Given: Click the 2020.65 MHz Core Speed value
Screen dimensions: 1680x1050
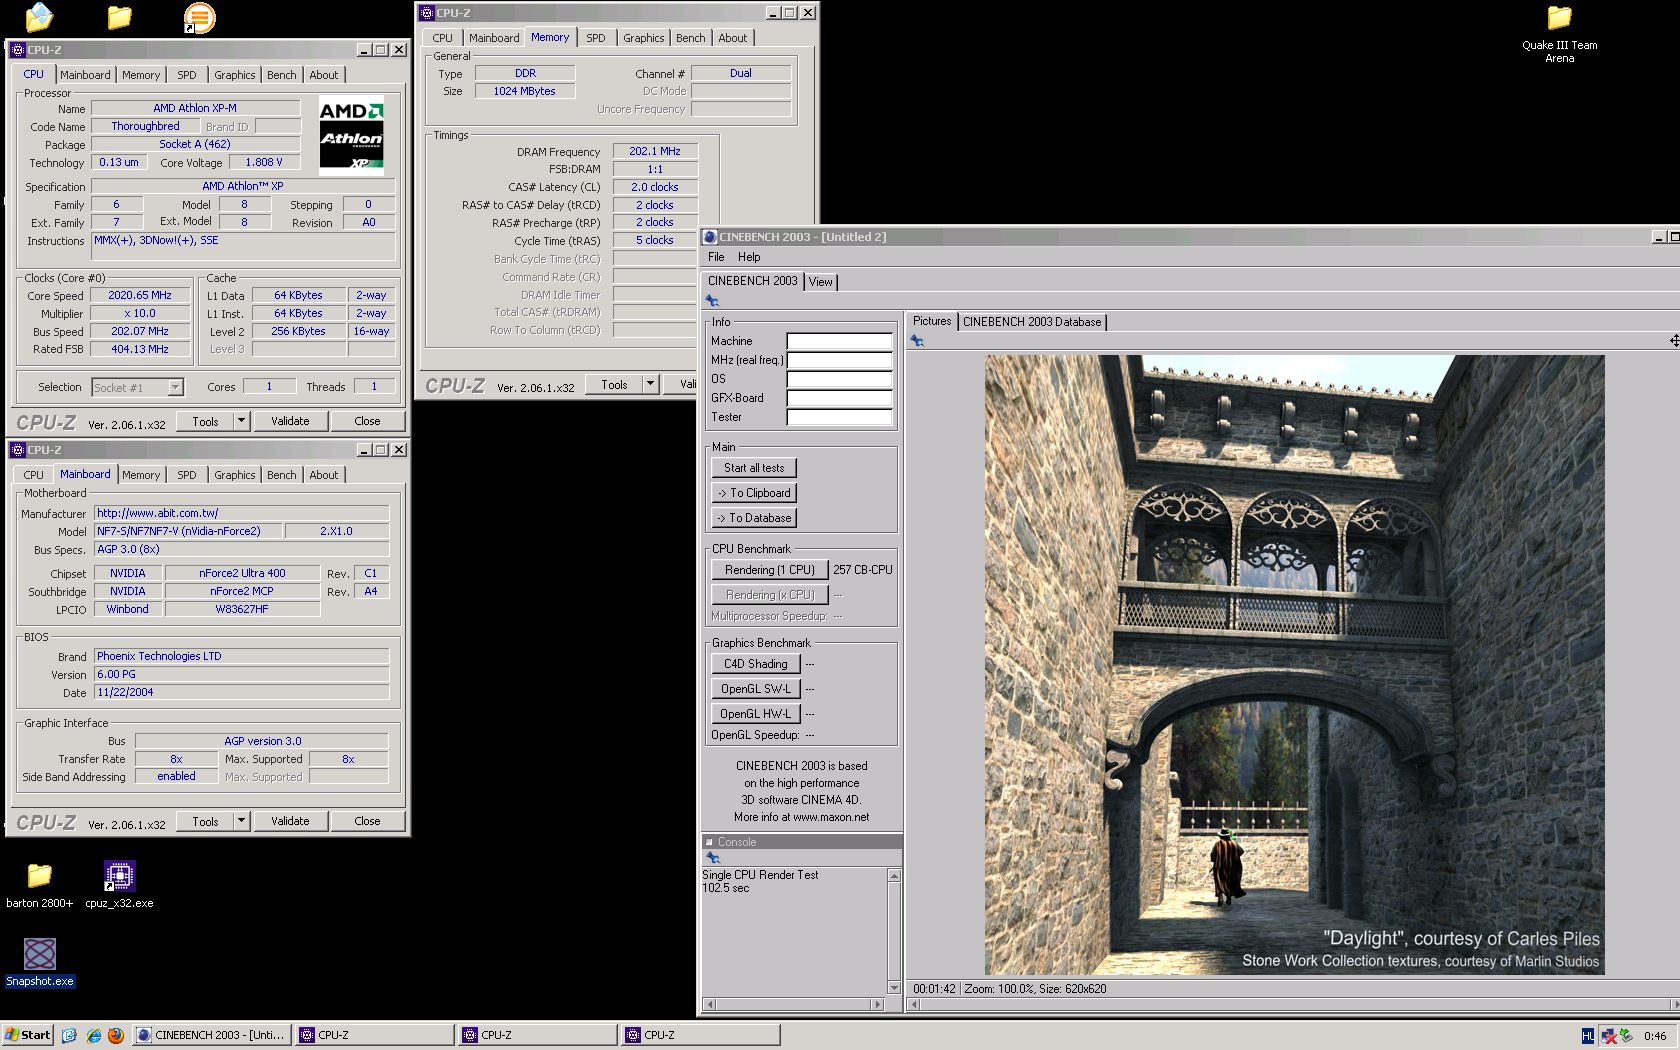Looking at the screenshot, I should pyautogui.click(x=140, y=295).
